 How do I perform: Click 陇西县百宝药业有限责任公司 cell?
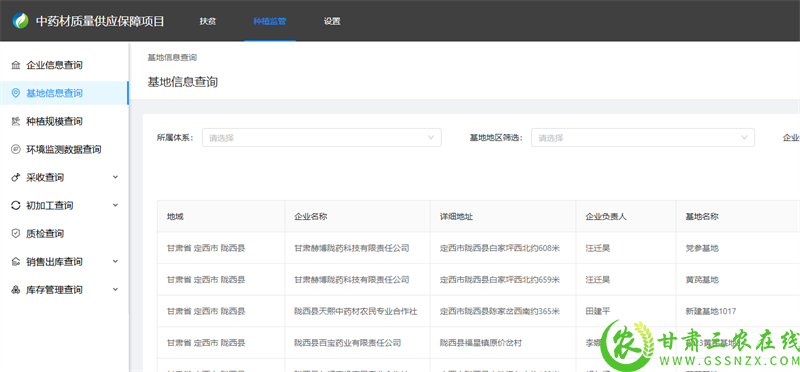[347, 343]
